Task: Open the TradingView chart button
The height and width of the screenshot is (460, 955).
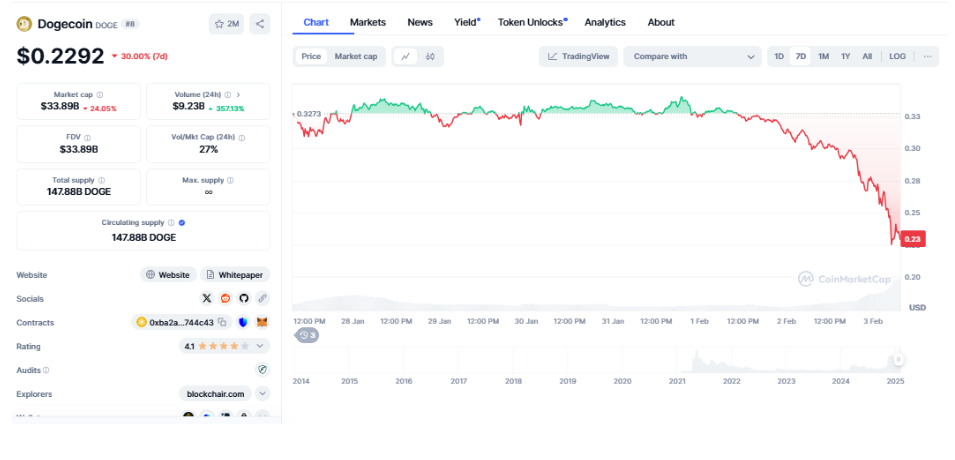Action: tap(579, 56)
